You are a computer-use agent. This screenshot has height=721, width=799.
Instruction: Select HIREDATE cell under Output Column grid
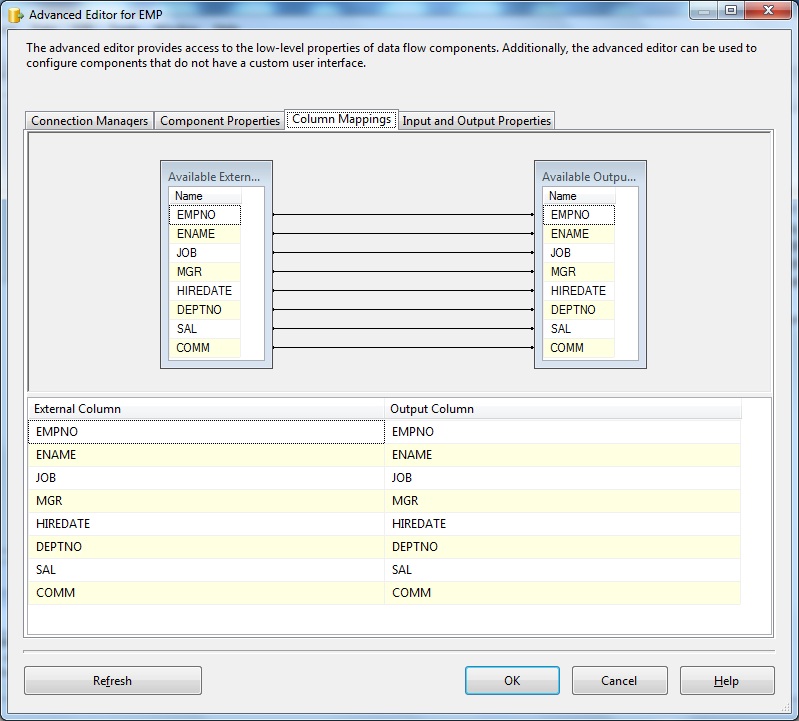tap(563, 523)
